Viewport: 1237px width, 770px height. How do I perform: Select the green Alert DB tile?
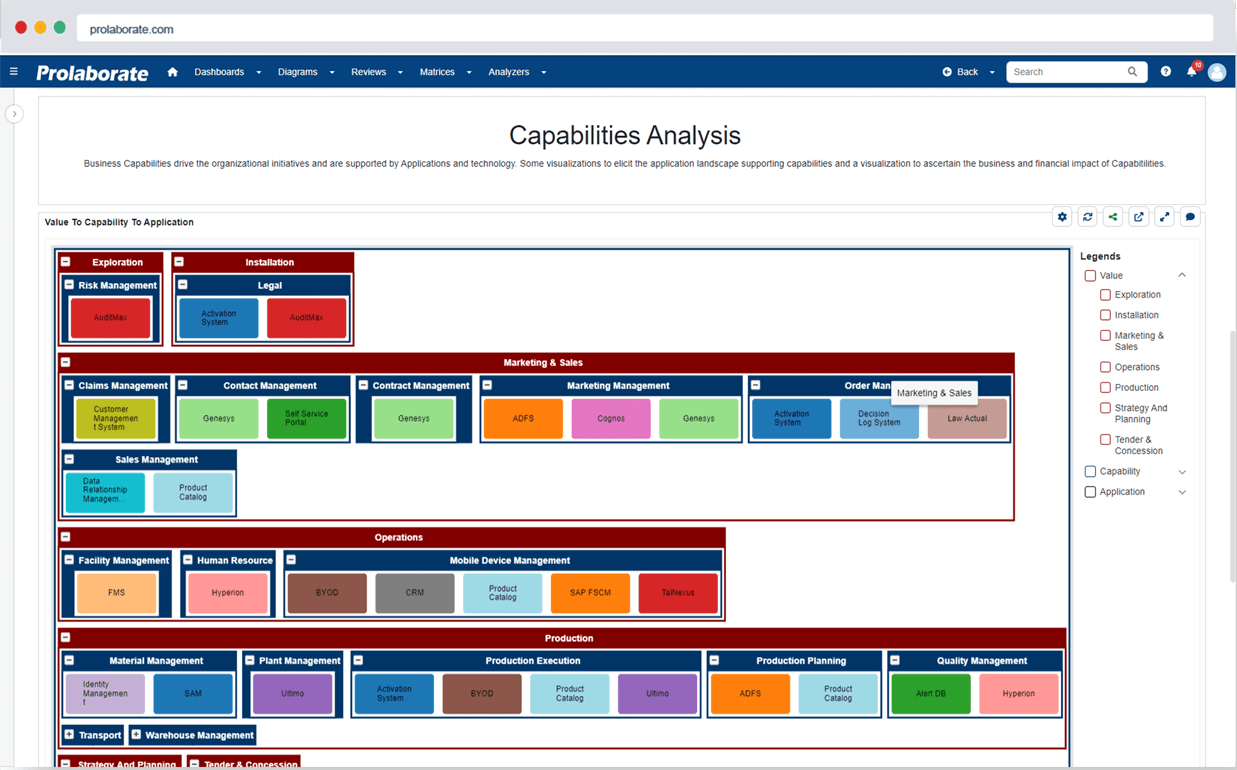coord(931,693)
